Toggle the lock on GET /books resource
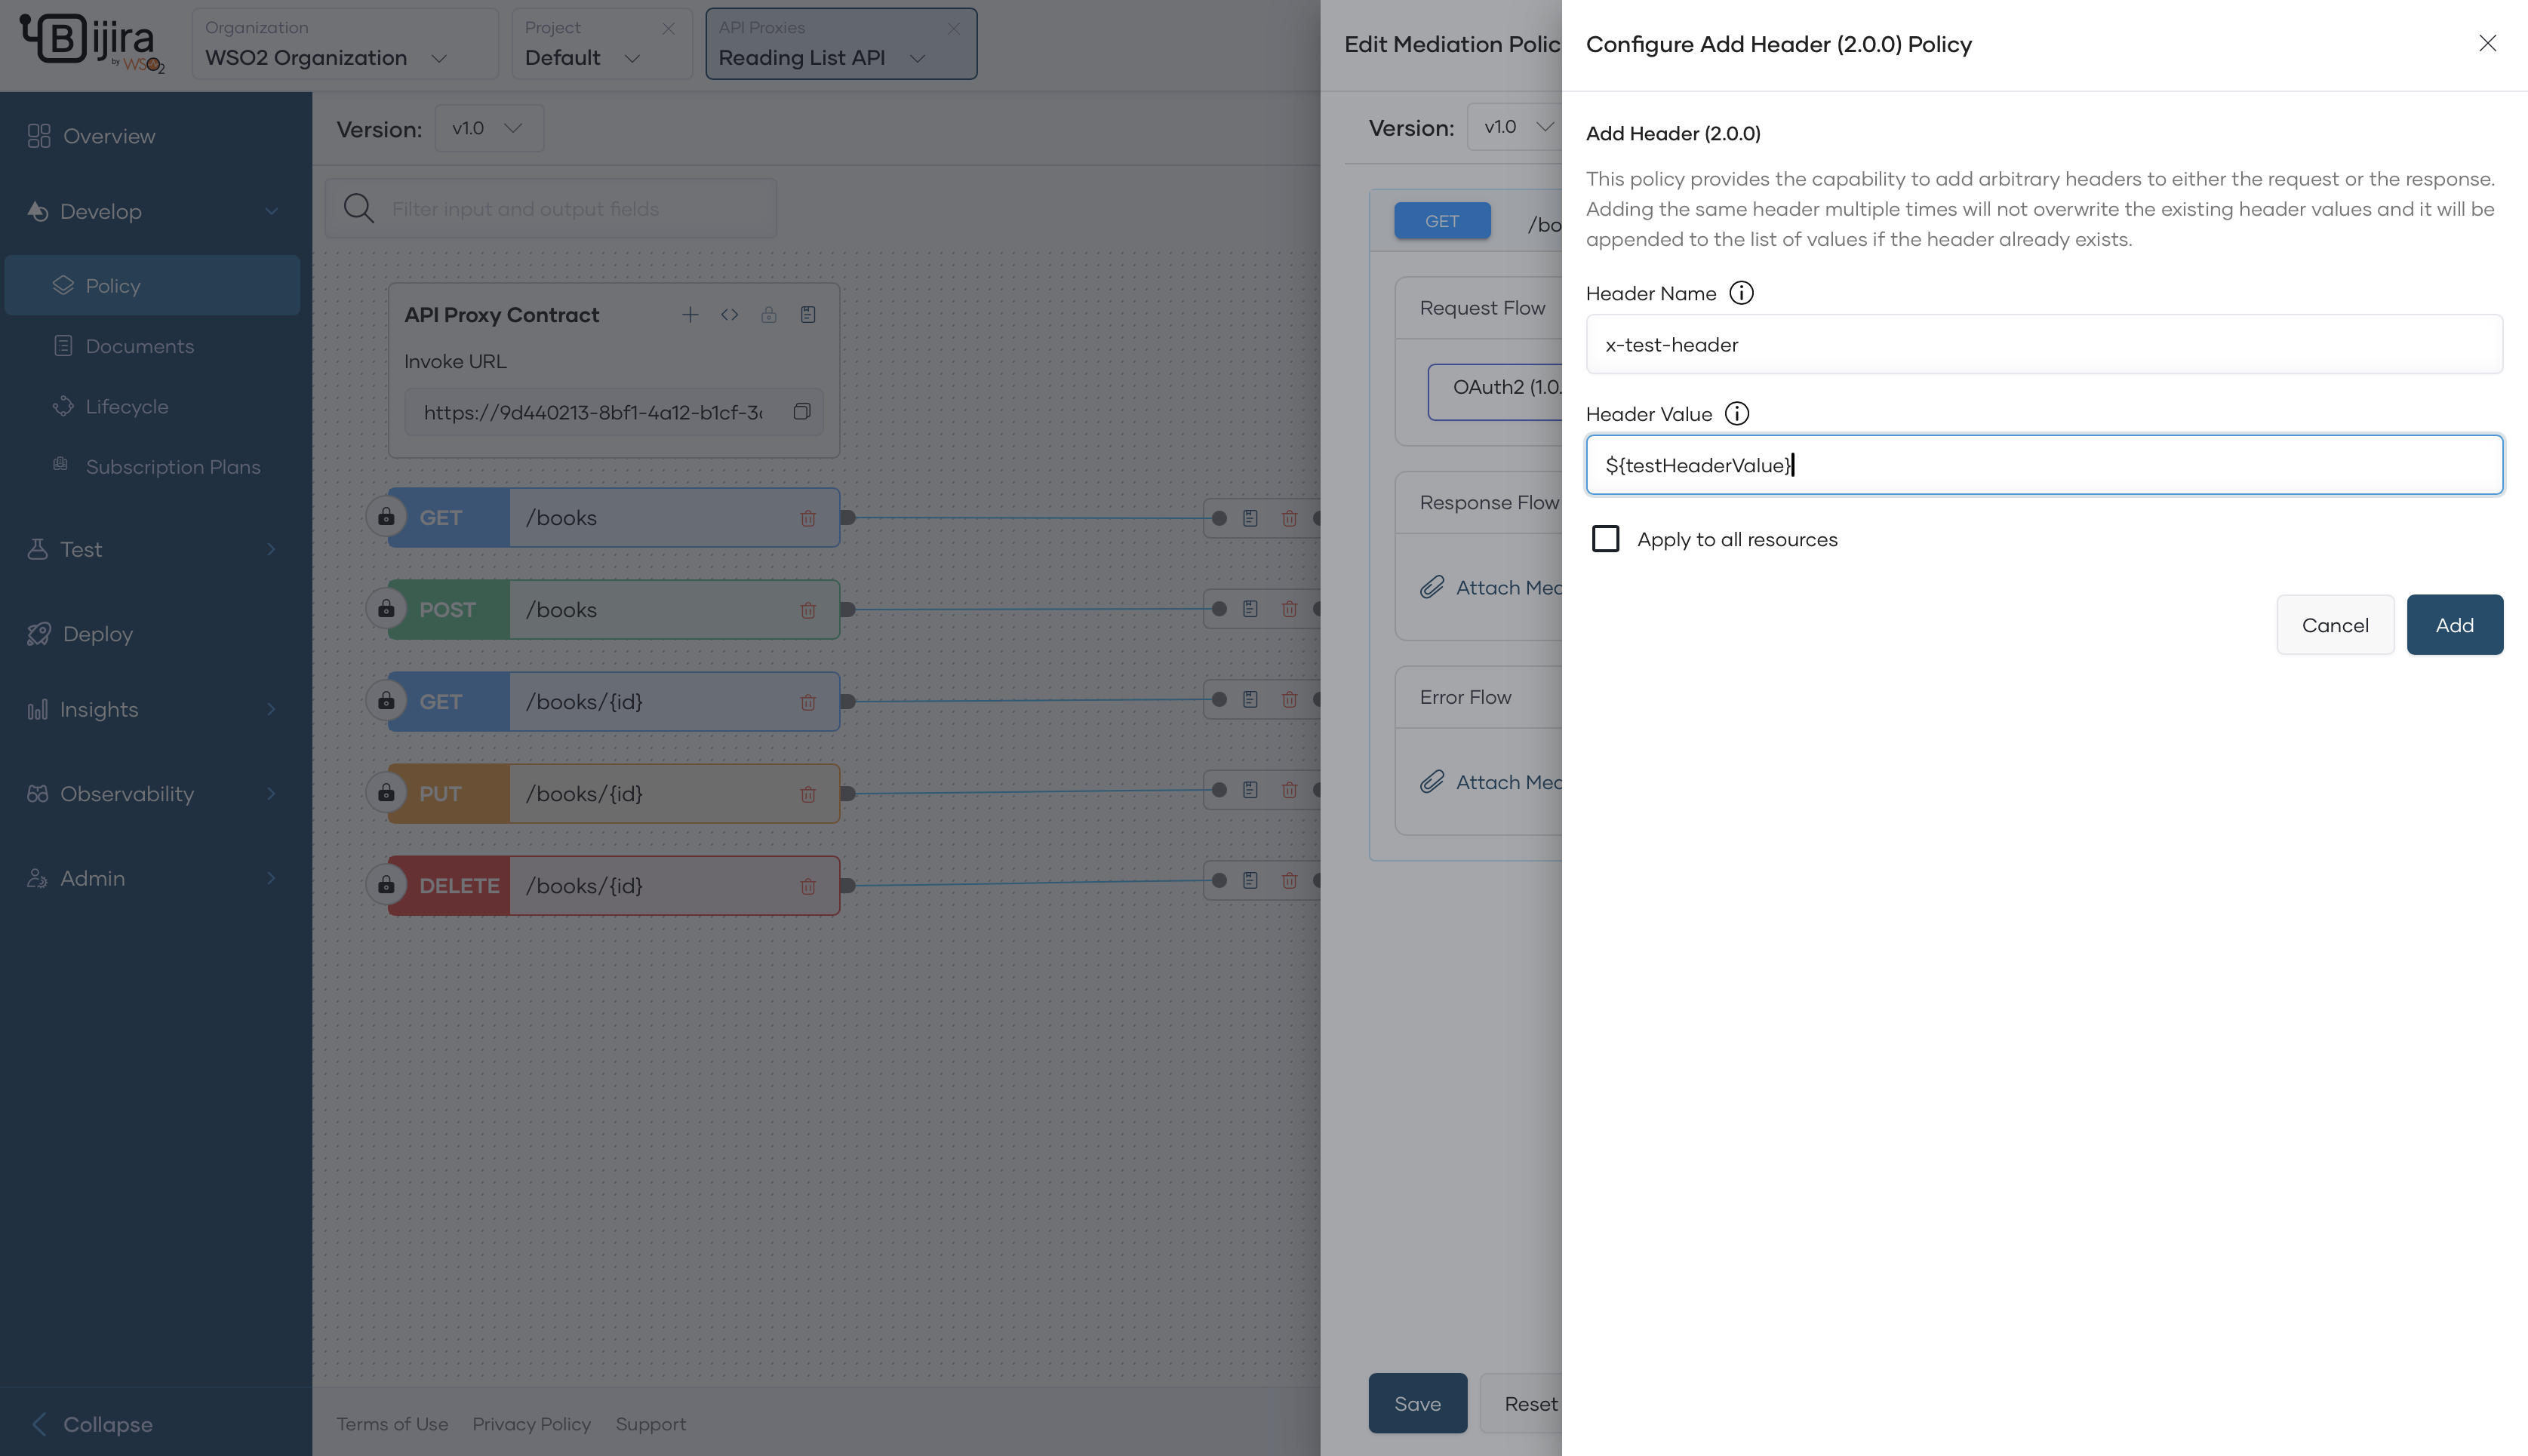The width and height of the screenshot is (2528, 1456). tap(386, 517)
